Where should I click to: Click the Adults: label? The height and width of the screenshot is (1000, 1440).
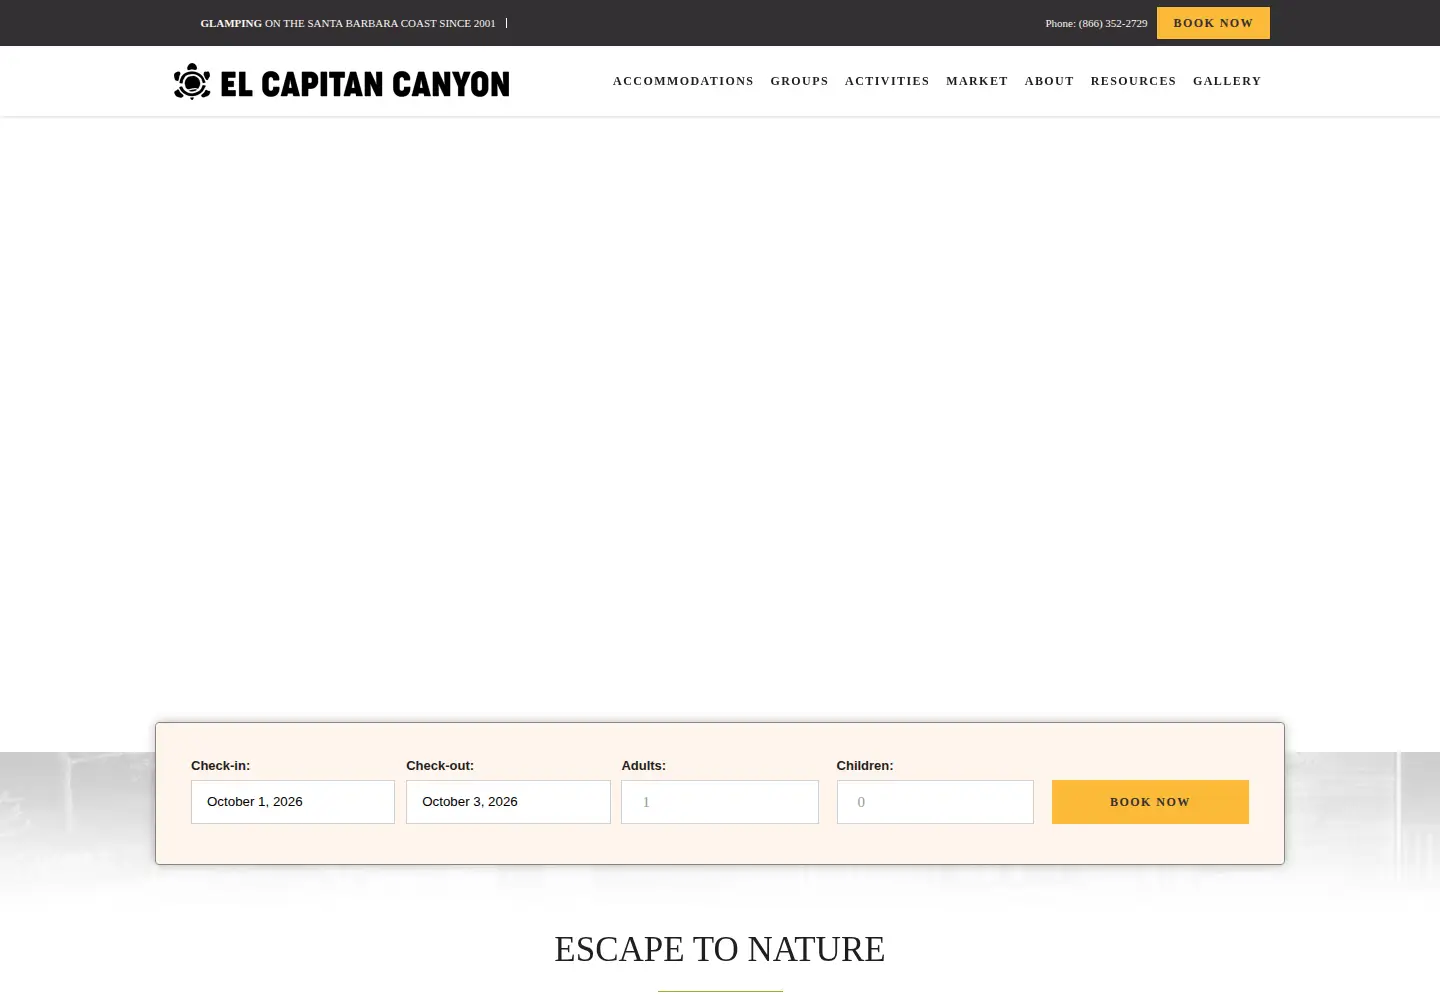[644, 766]
